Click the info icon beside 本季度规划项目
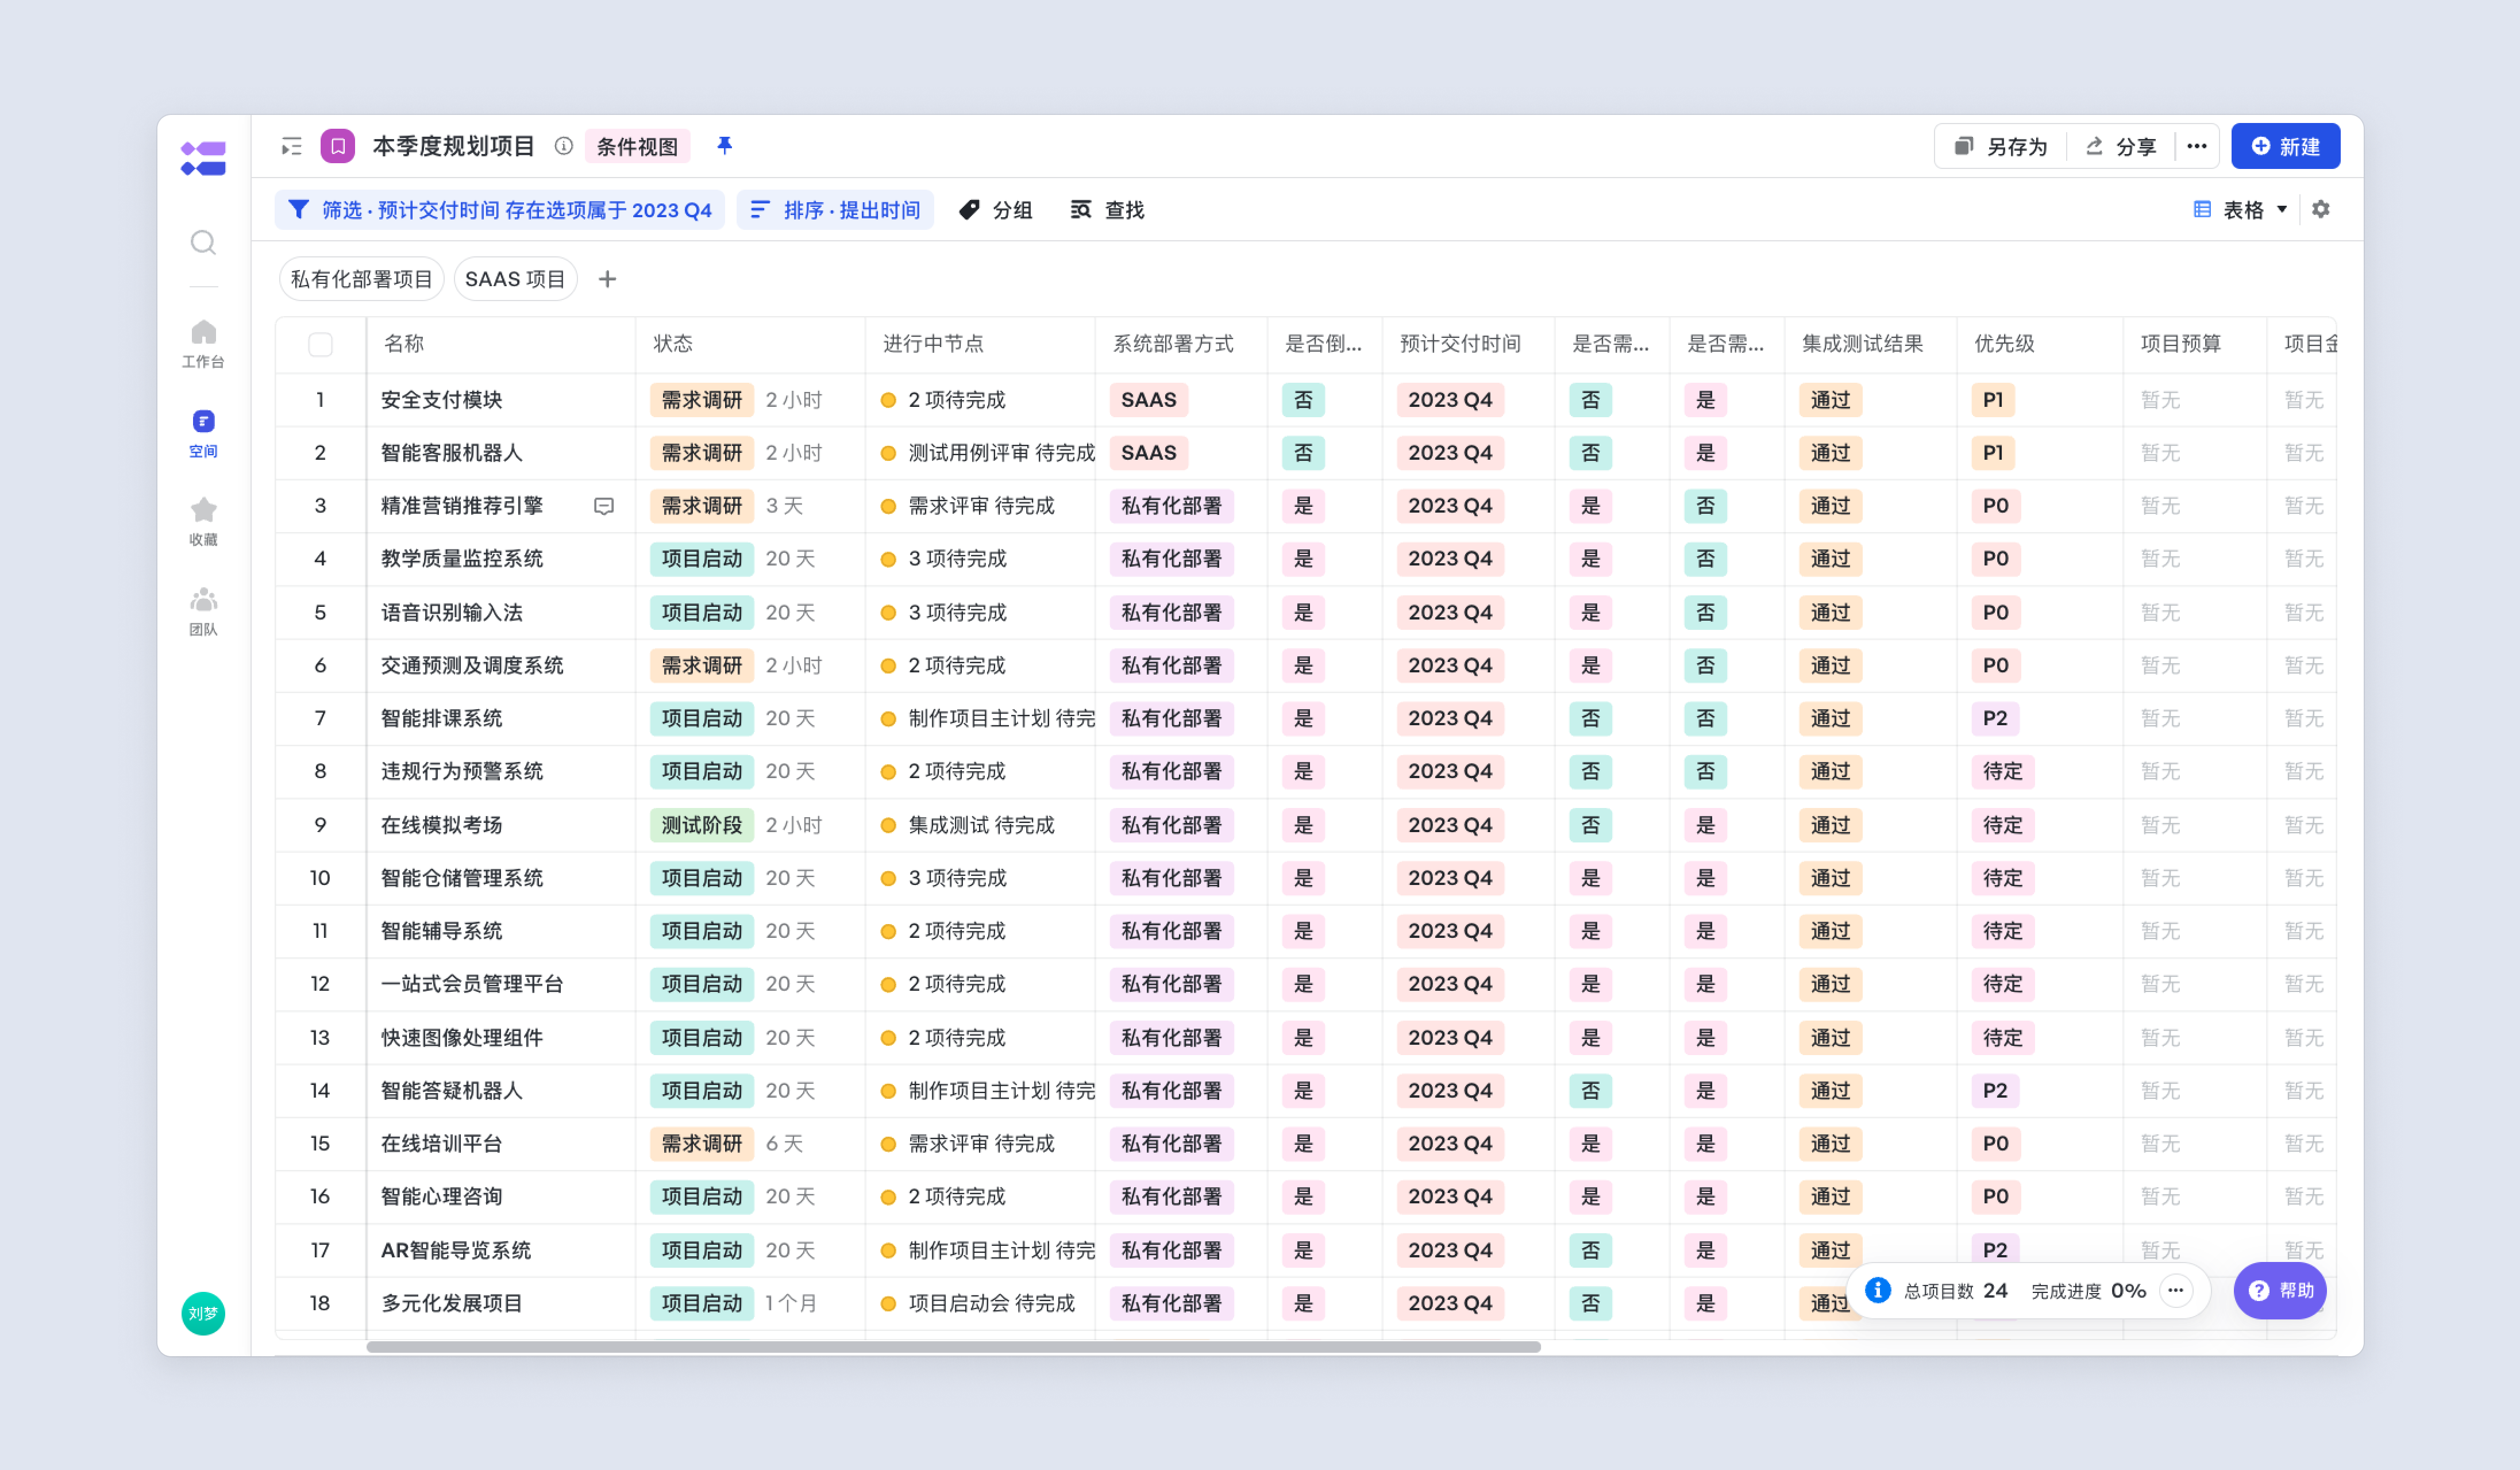Screen dimensions: 2520x1470 tap(564, 146)
